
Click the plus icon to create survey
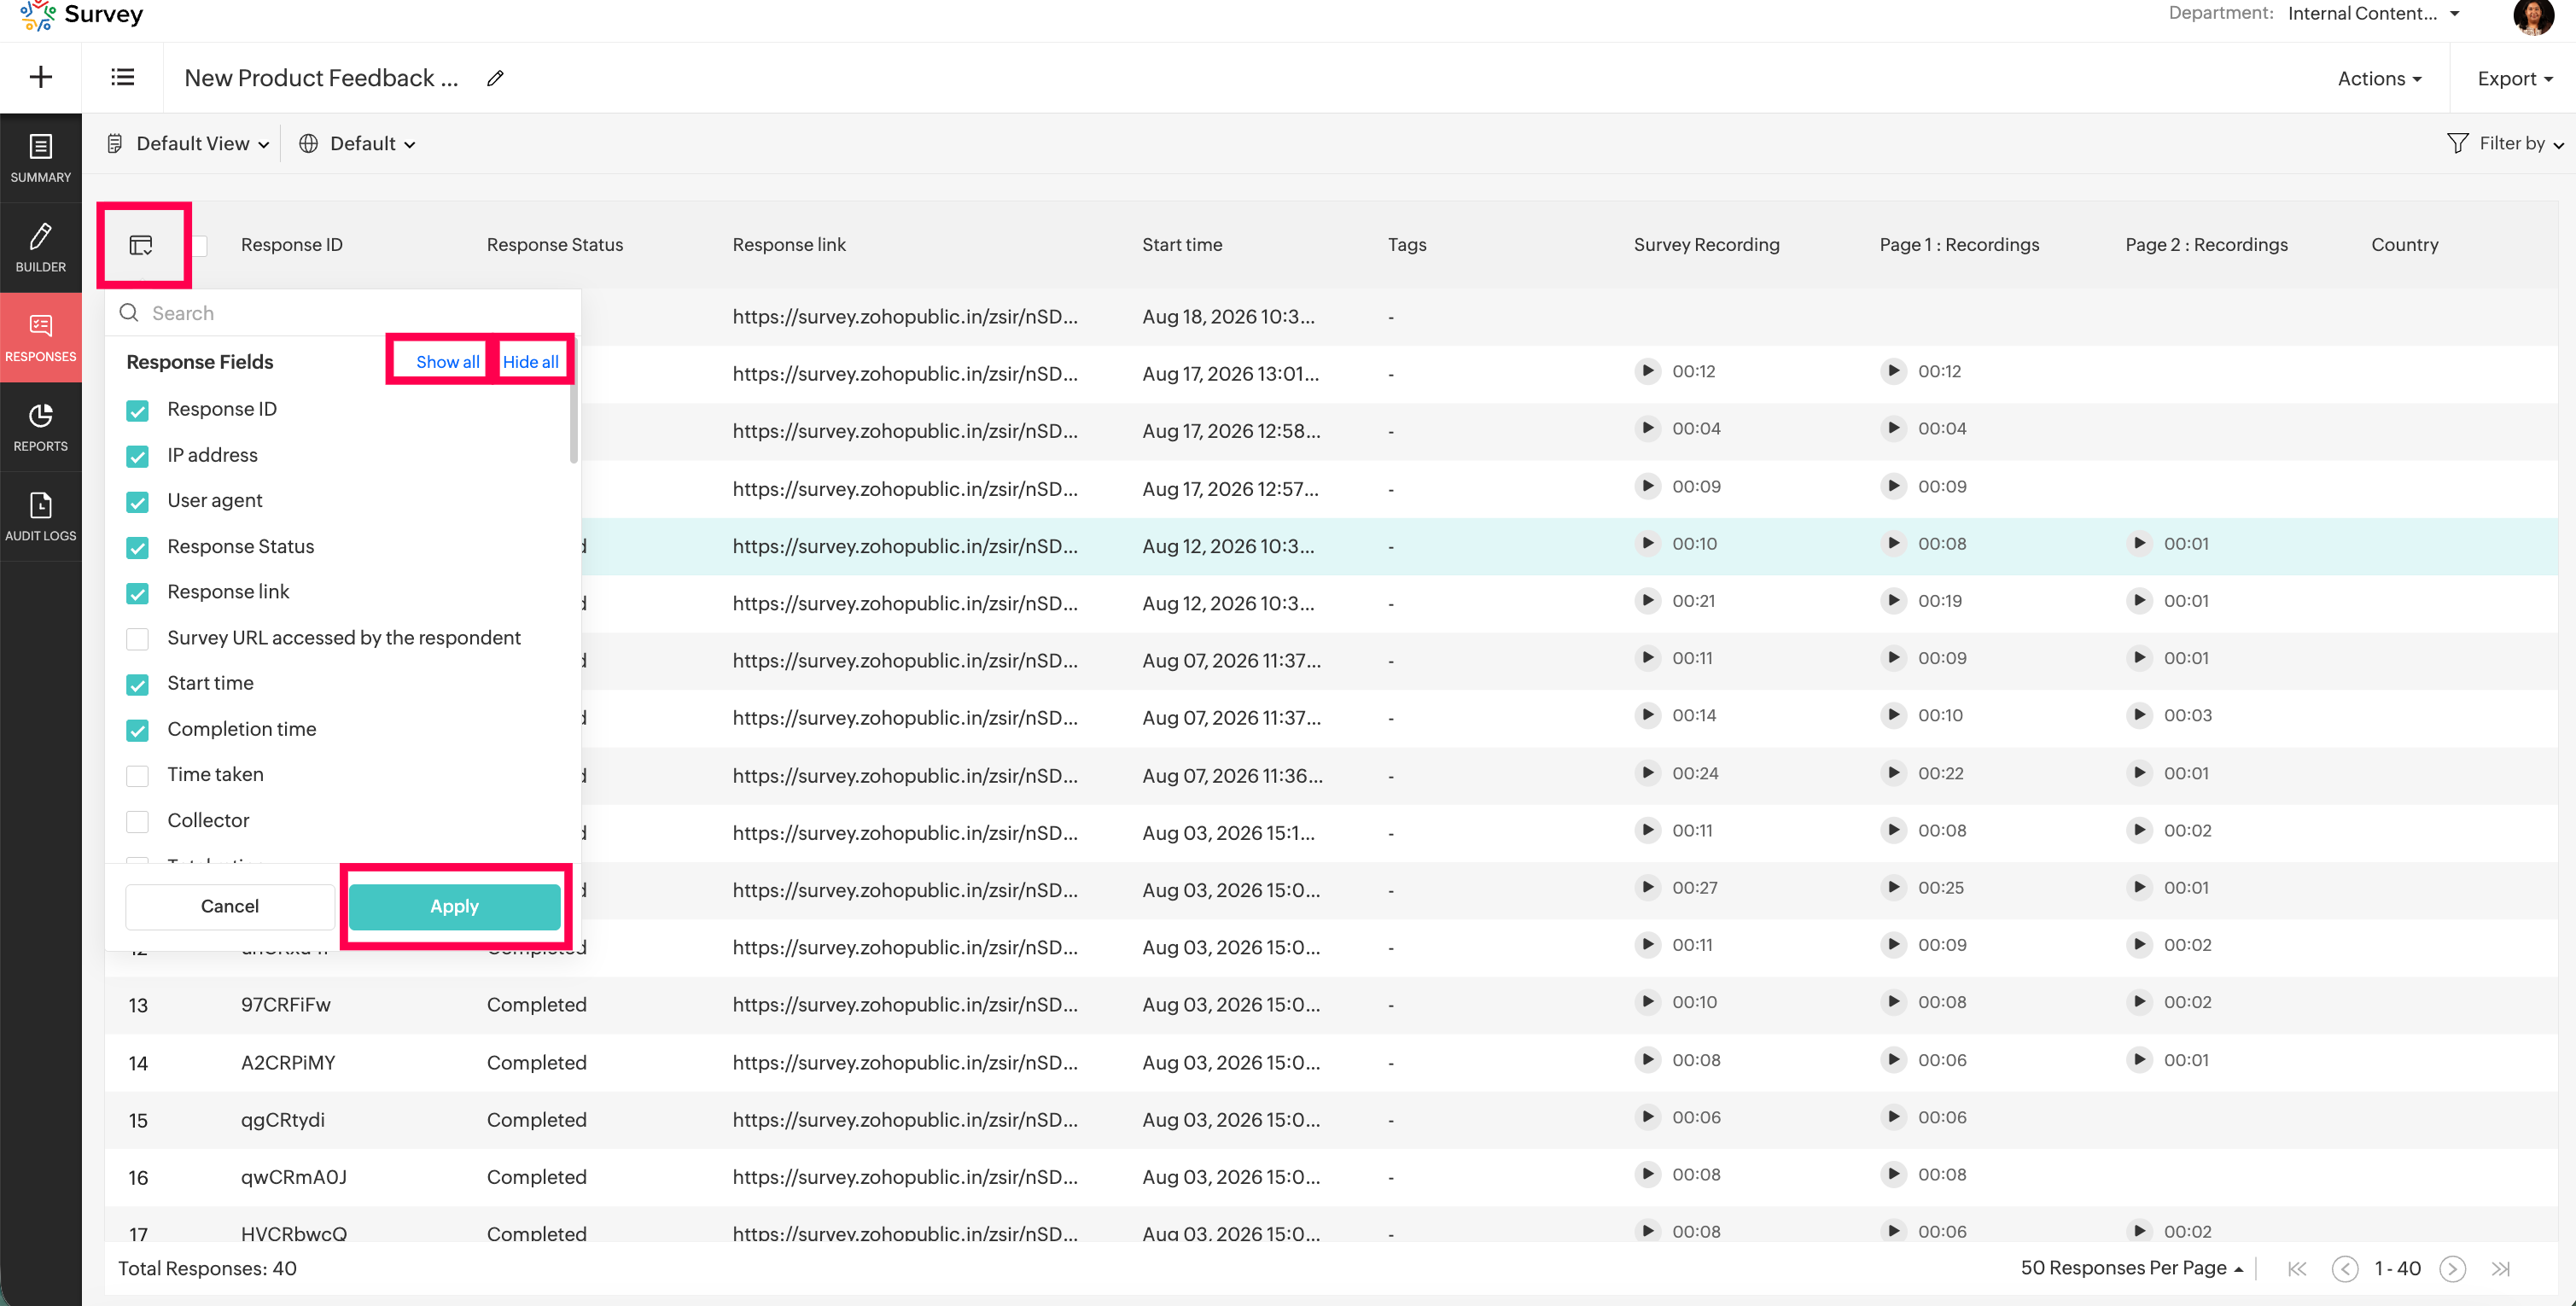(x=41, y=77)
